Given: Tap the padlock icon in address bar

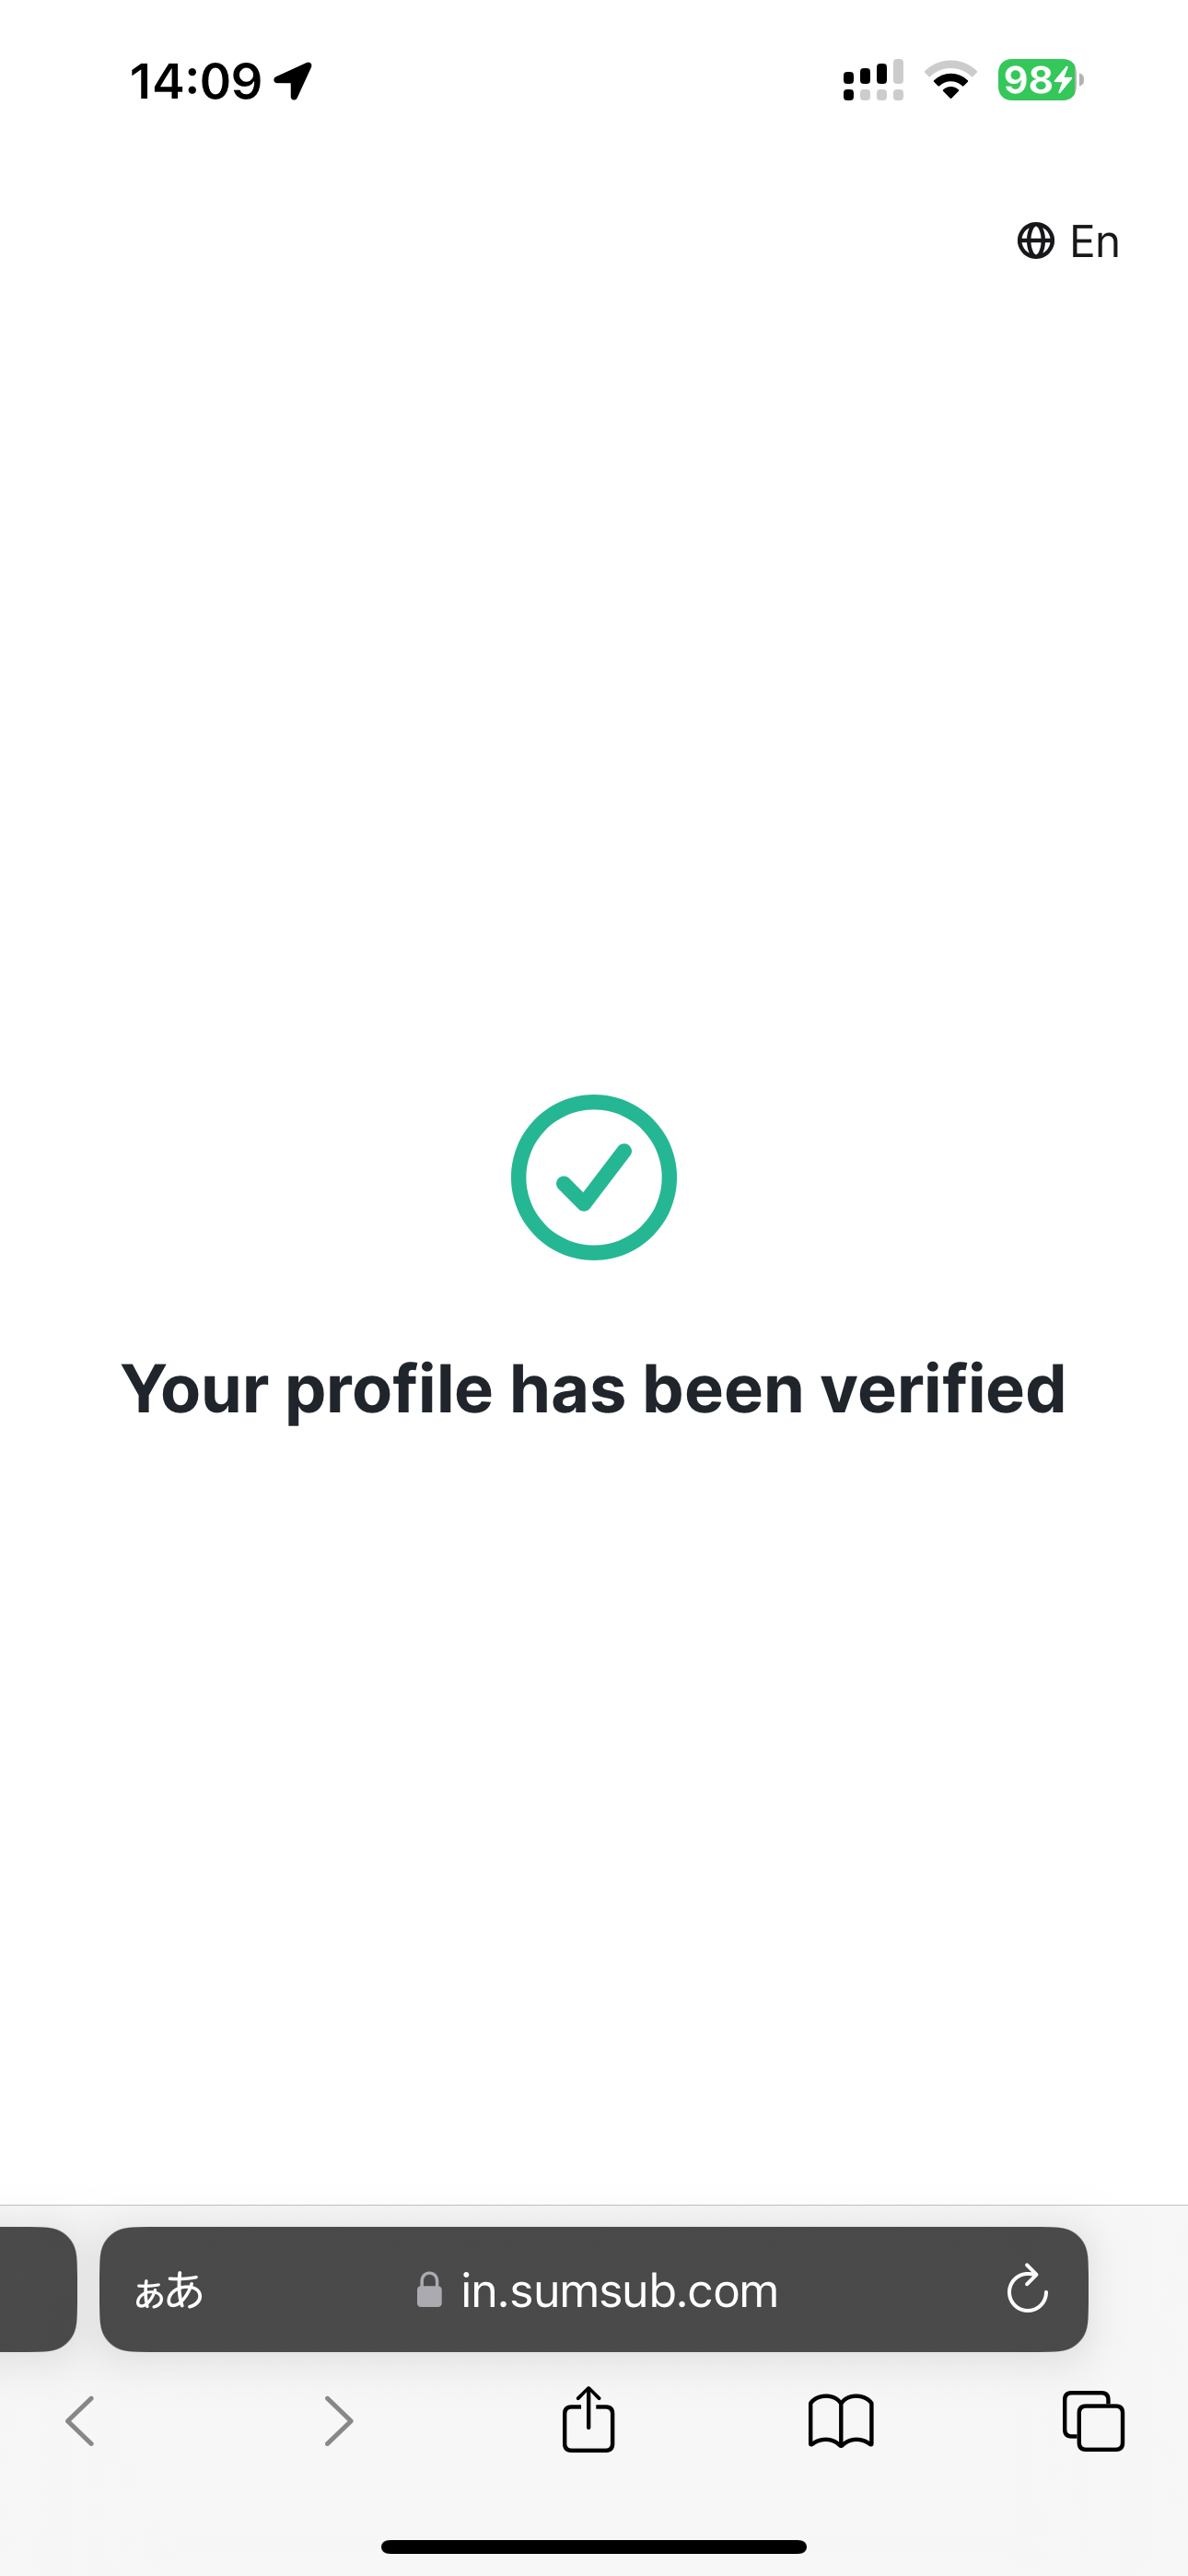Looking at the screenshot, I should click(429, 2289).
